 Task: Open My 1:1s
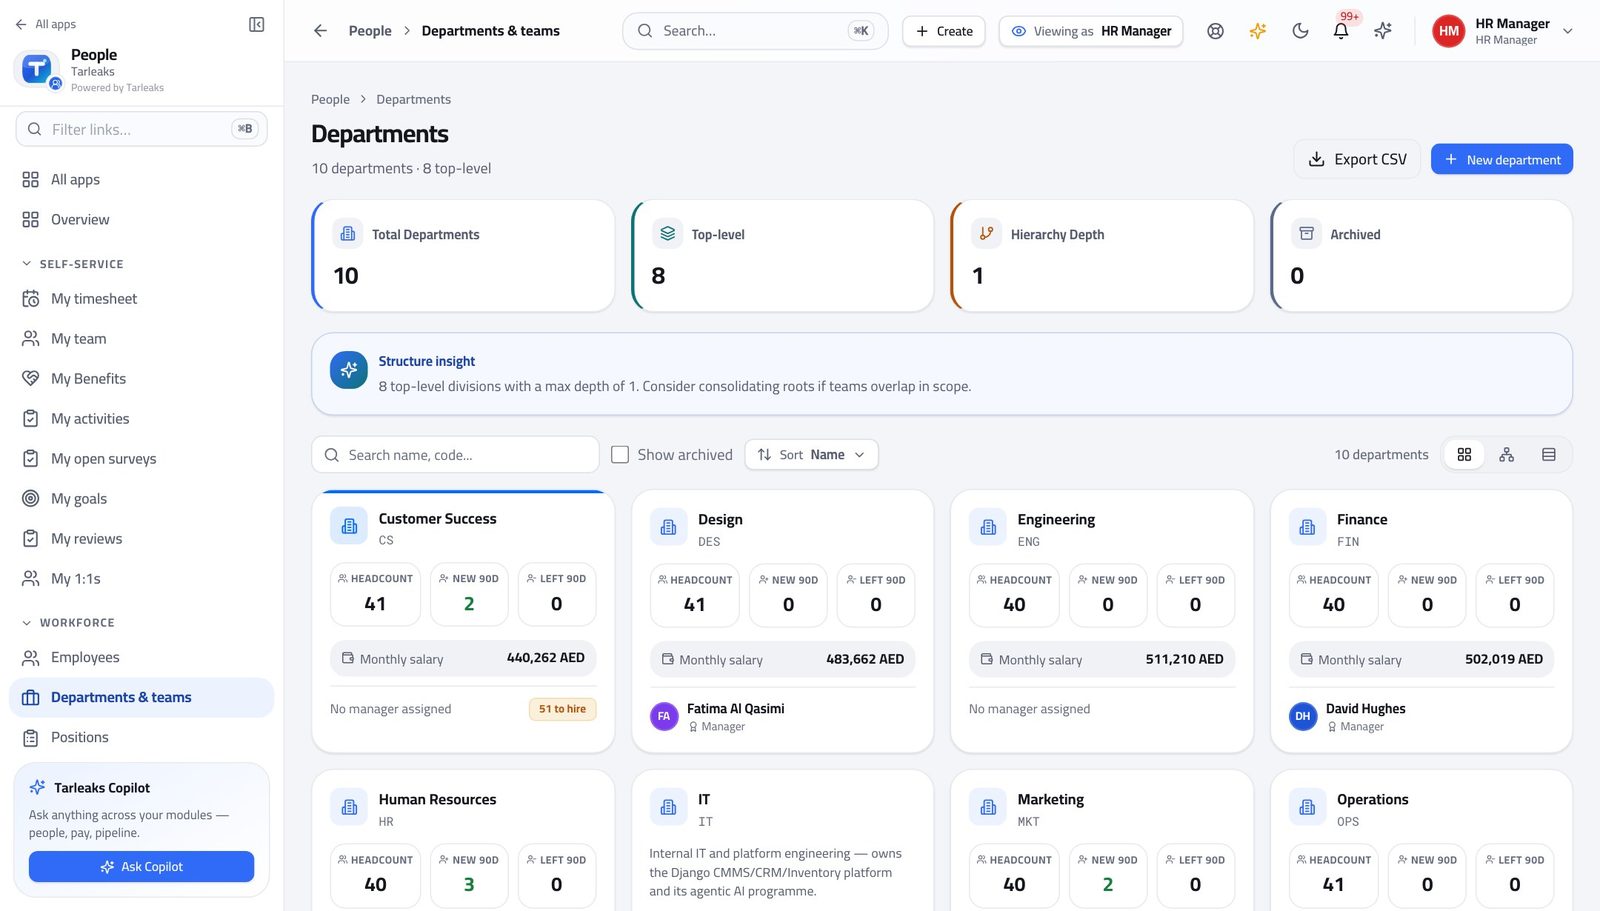[141, 579]
